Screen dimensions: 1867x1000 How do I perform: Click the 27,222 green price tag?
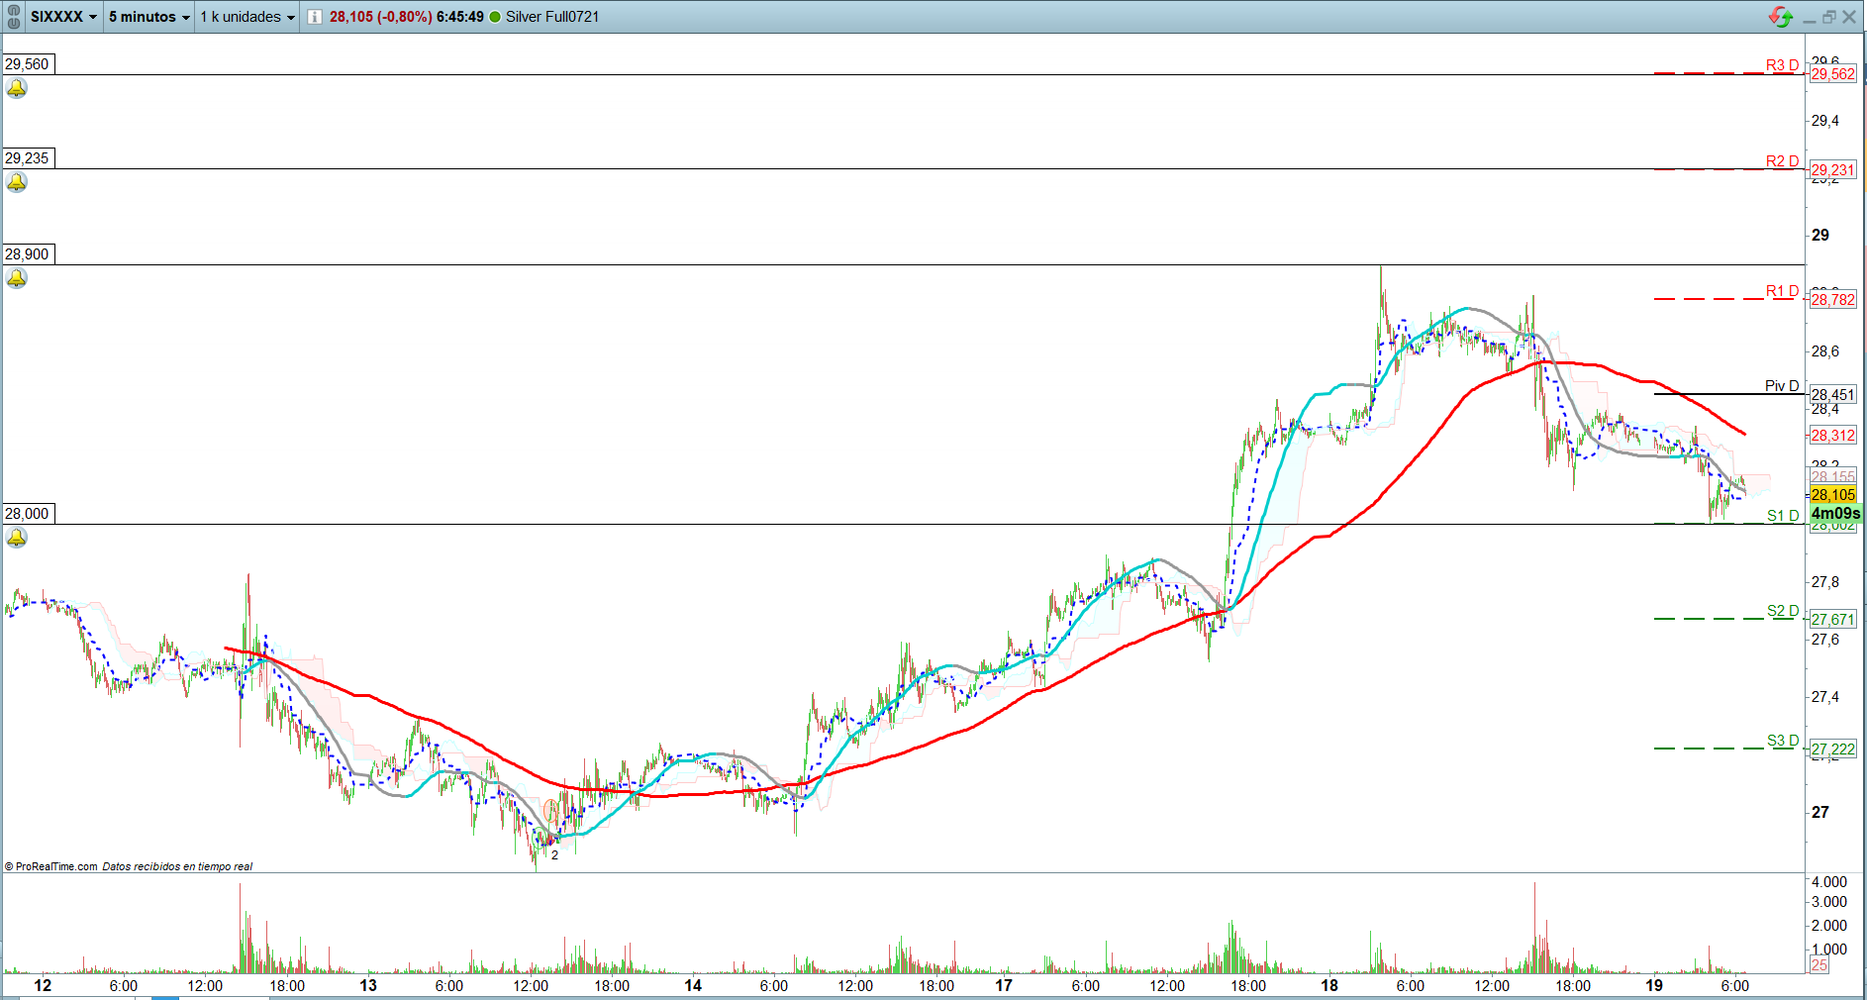coord(1833,749)
